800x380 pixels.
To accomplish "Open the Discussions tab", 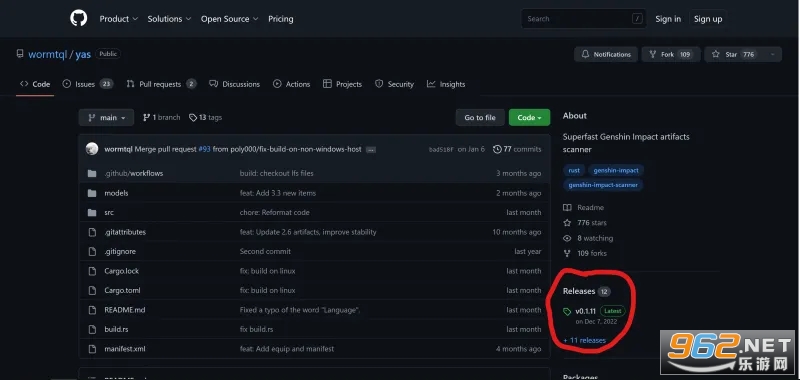I will click(234, 84).
